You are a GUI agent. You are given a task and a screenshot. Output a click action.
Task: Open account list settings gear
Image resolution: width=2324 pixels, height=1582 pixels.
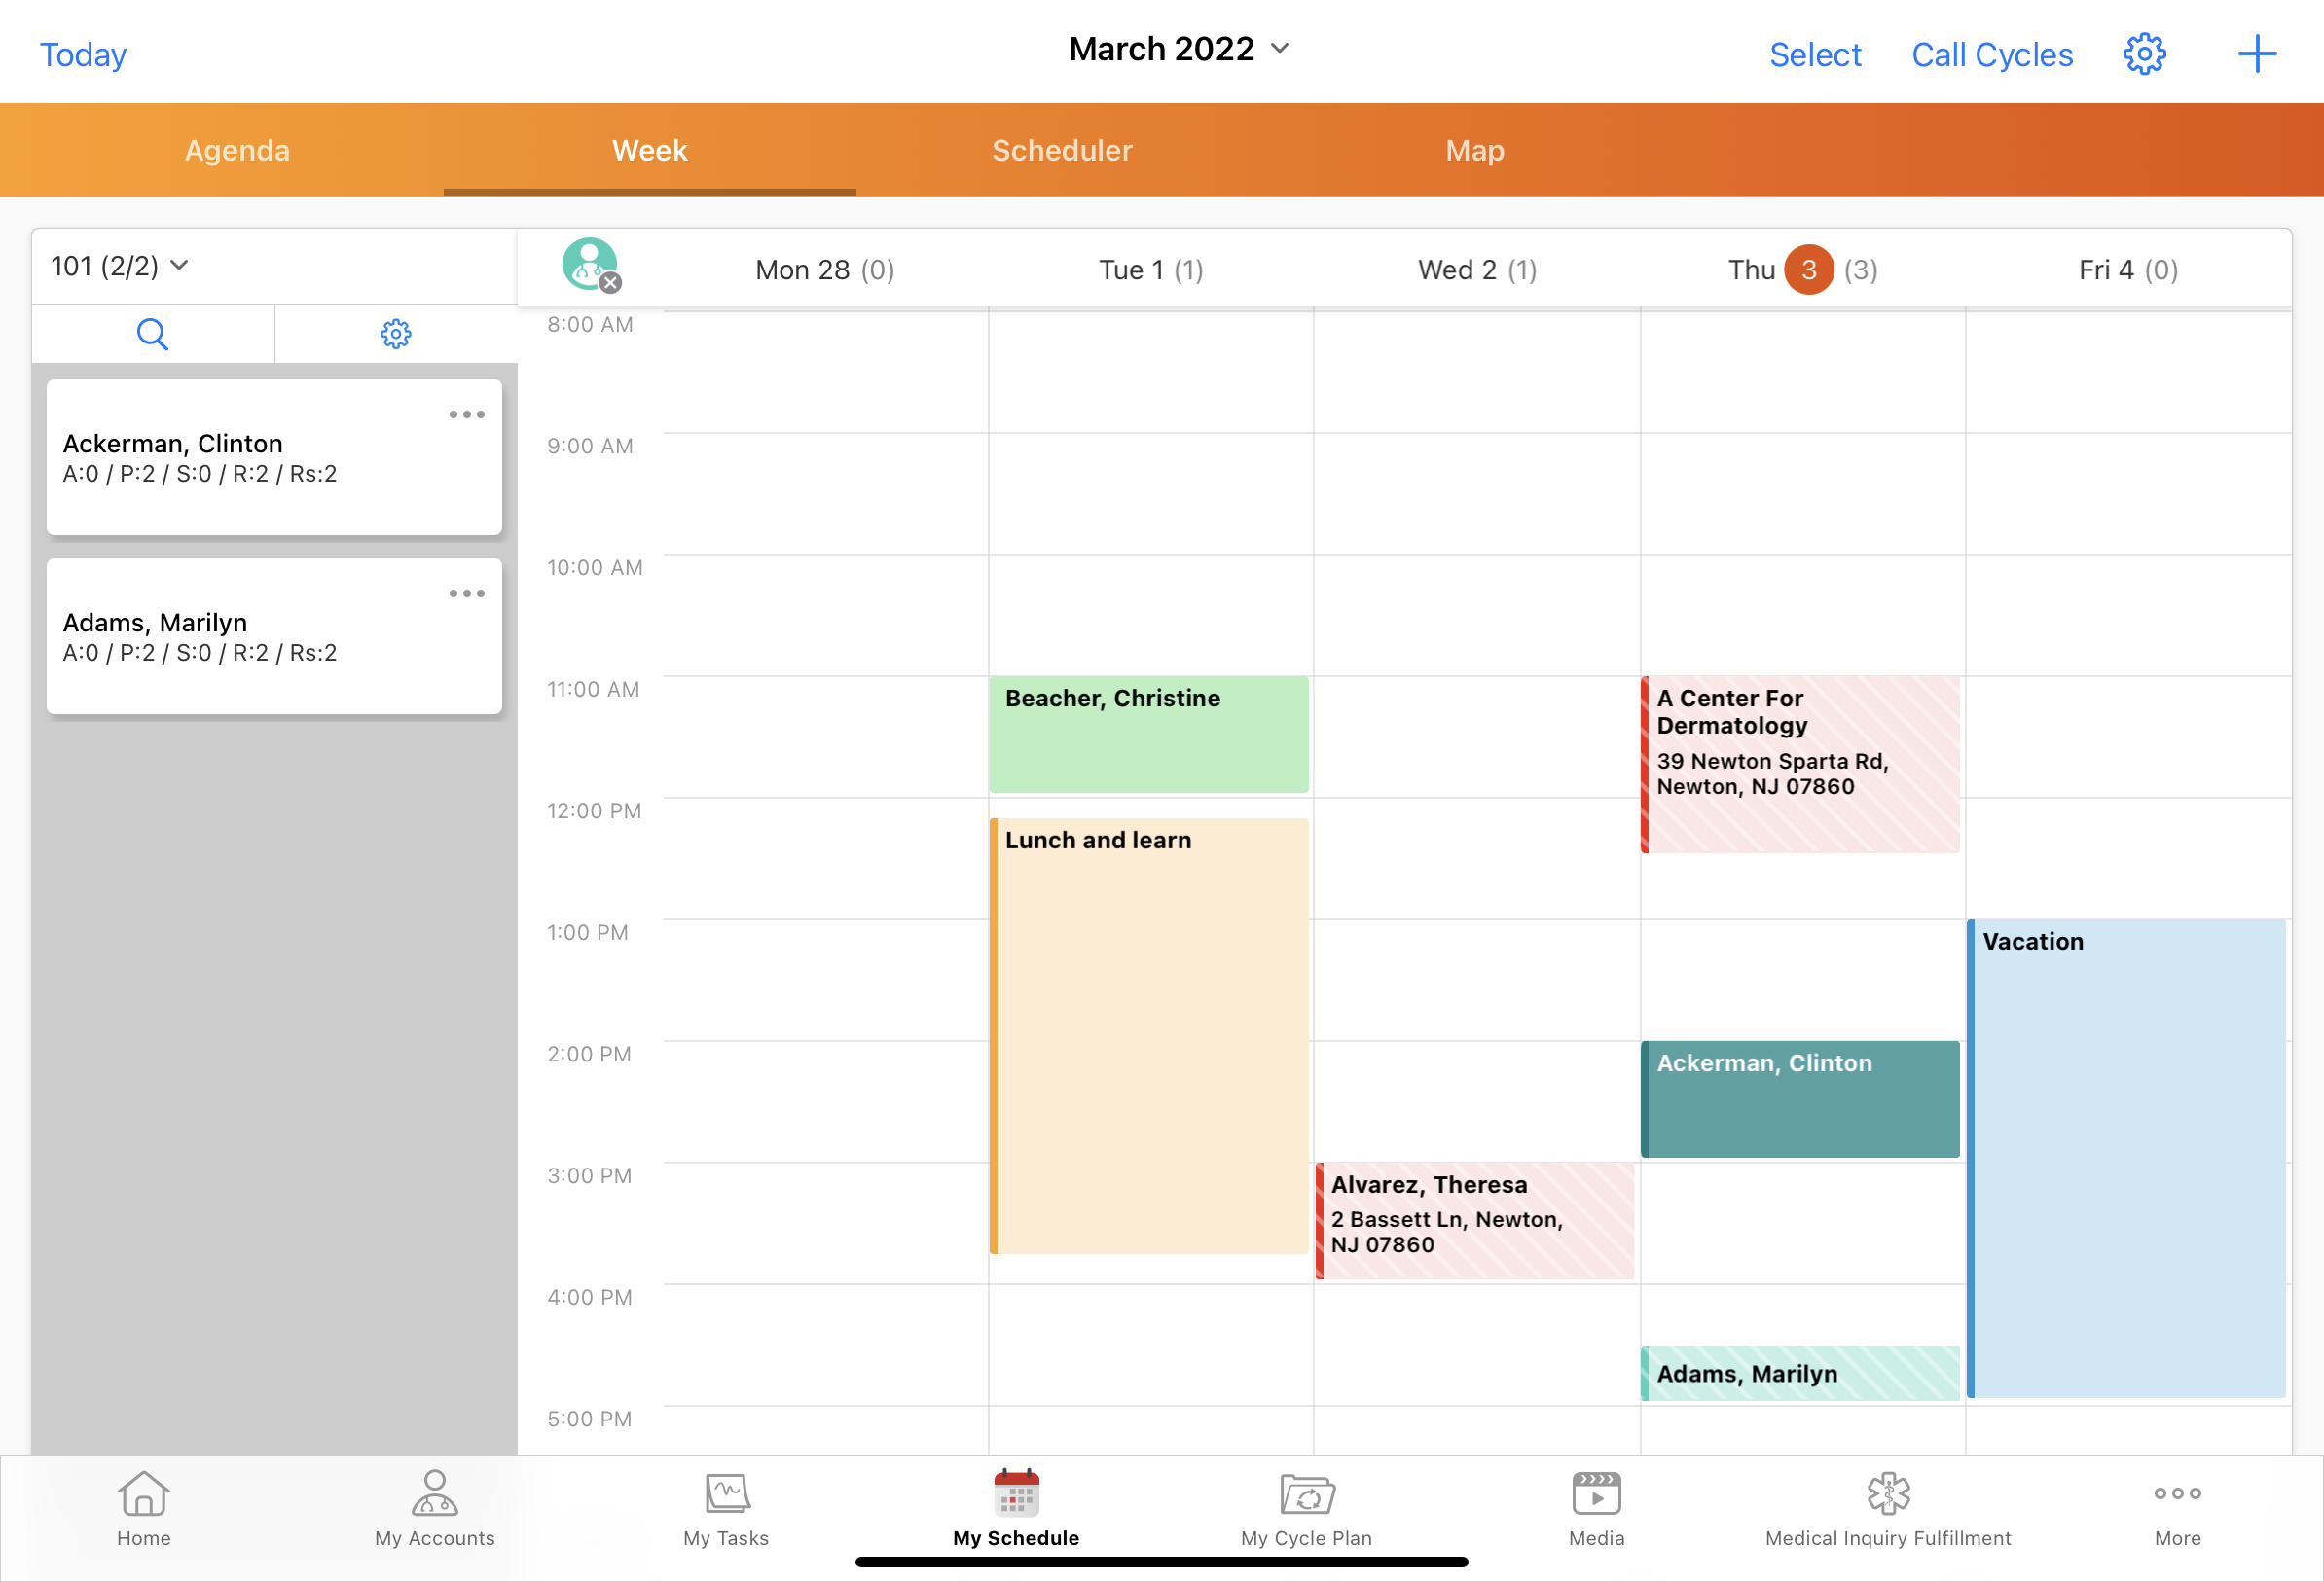coord(396,333)
